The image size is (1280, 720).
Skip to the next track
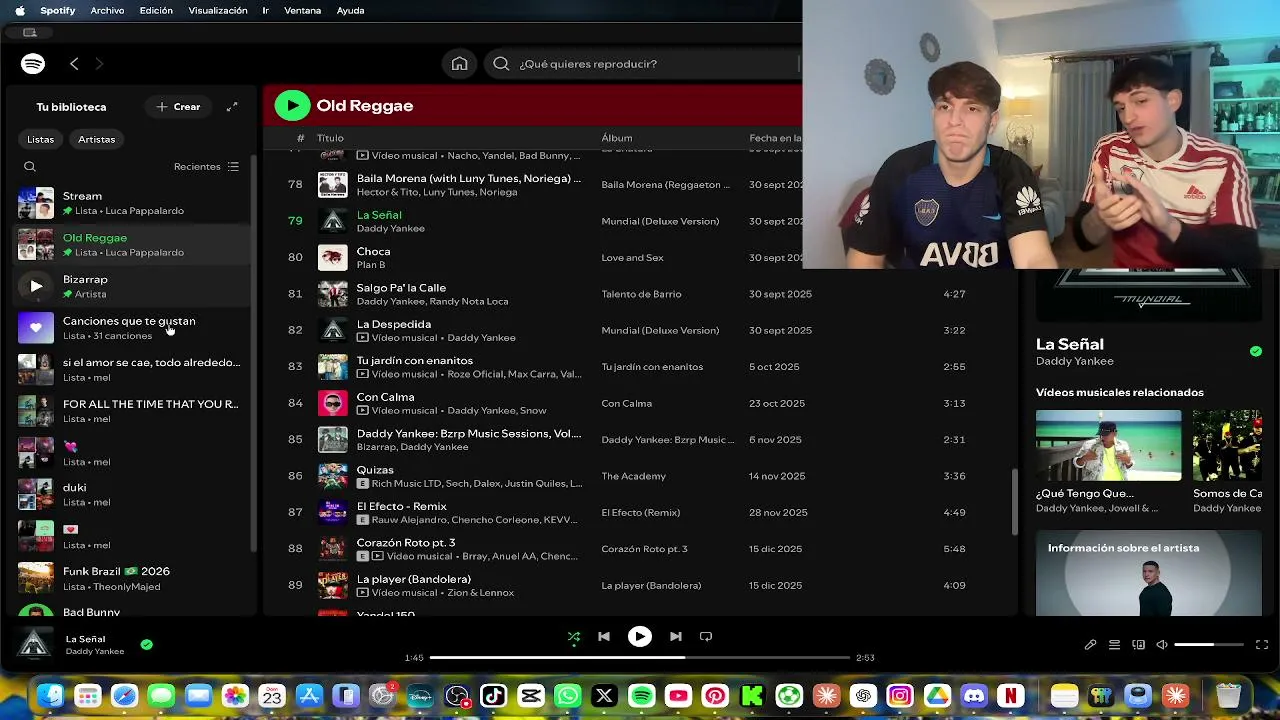coord(676,636)
